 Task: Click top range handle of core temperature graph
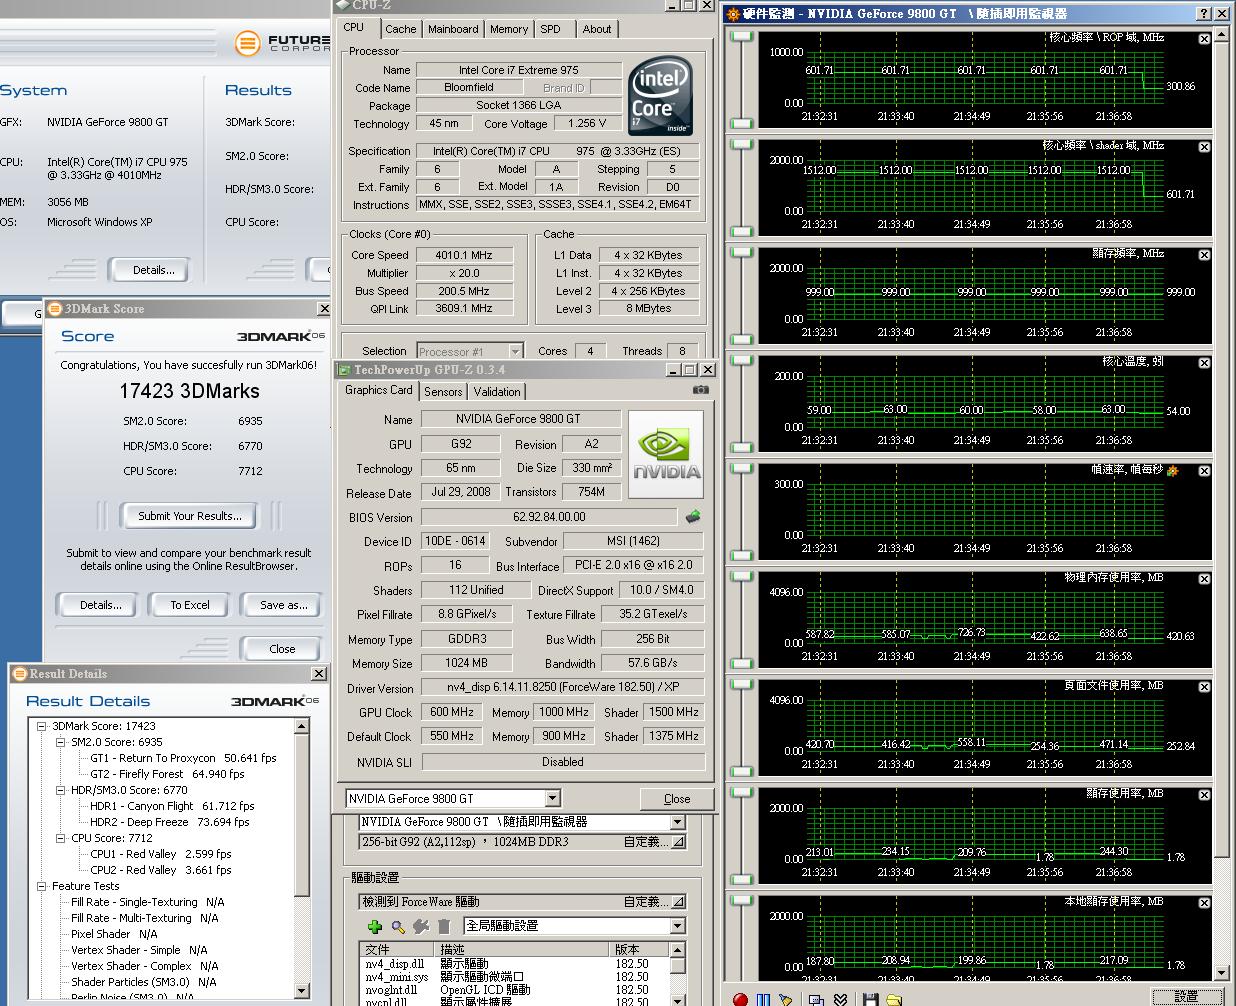pyautogui.click(x=741, y=360)
